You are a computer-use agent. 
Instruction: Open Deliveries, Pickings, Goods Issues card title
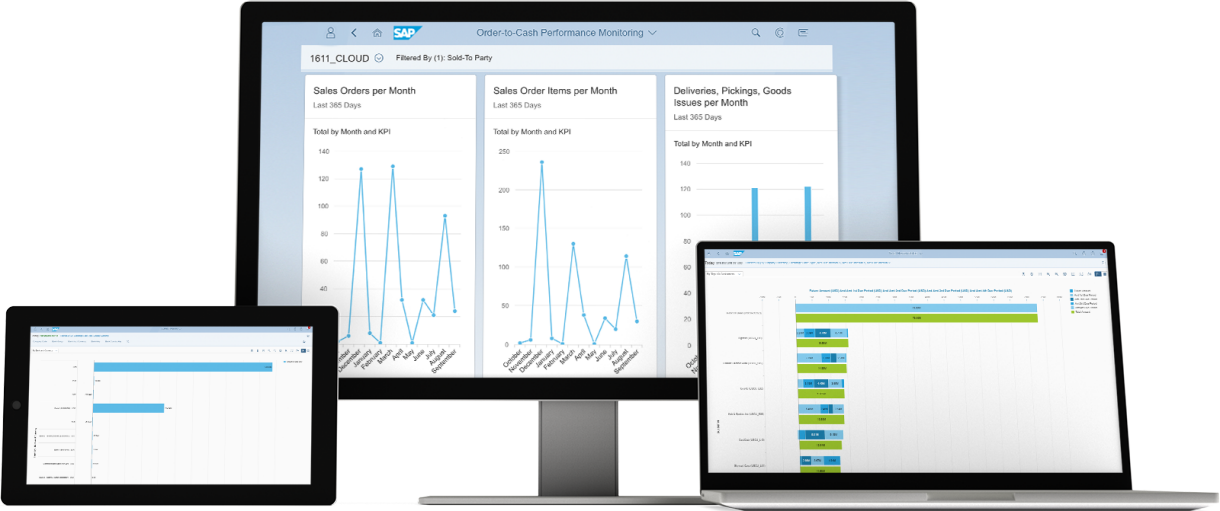click(732, 96)
